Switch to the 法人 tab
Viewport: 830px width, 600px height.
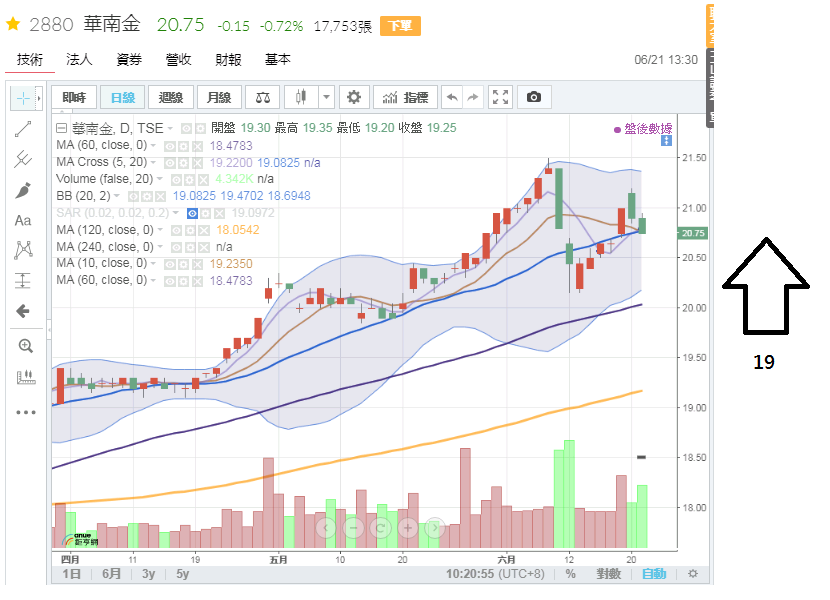pos(79,60)
